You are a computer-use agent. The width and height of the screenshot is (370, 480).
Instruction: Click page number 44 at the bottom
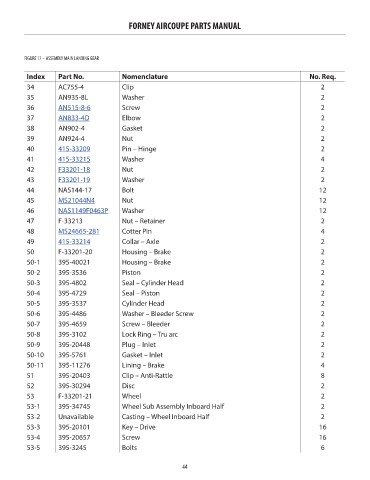pos(185,467)
